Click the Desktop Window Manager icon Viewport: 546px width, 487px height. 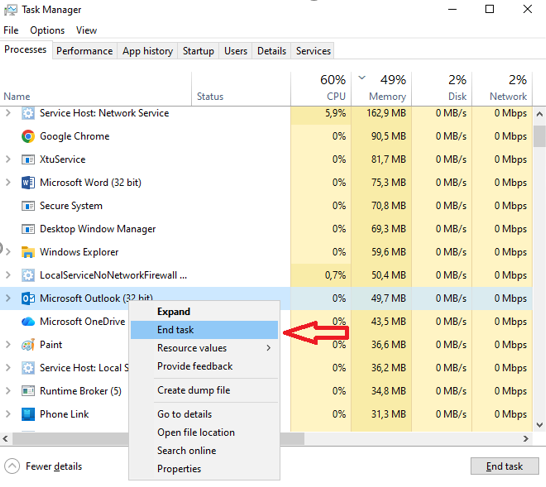click(28, 229)
